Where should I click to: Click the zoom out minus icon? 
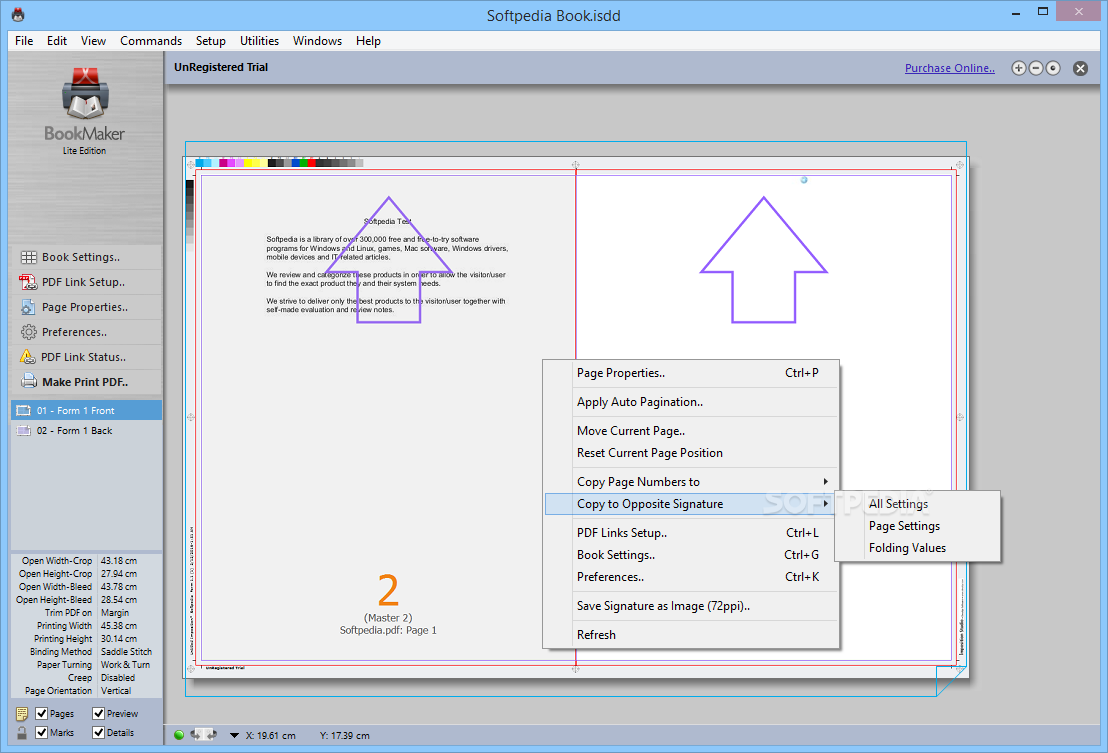click(x=1036, y=68)
